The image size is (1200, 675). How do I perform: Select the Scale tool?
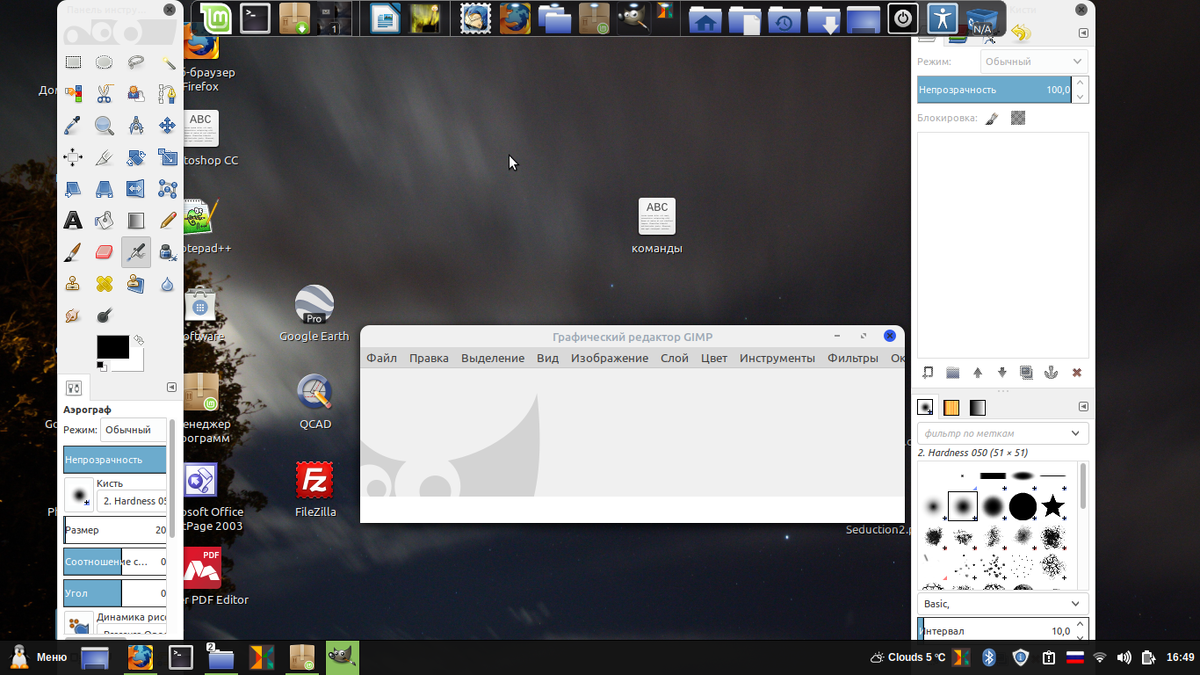[x=167, y=158]
